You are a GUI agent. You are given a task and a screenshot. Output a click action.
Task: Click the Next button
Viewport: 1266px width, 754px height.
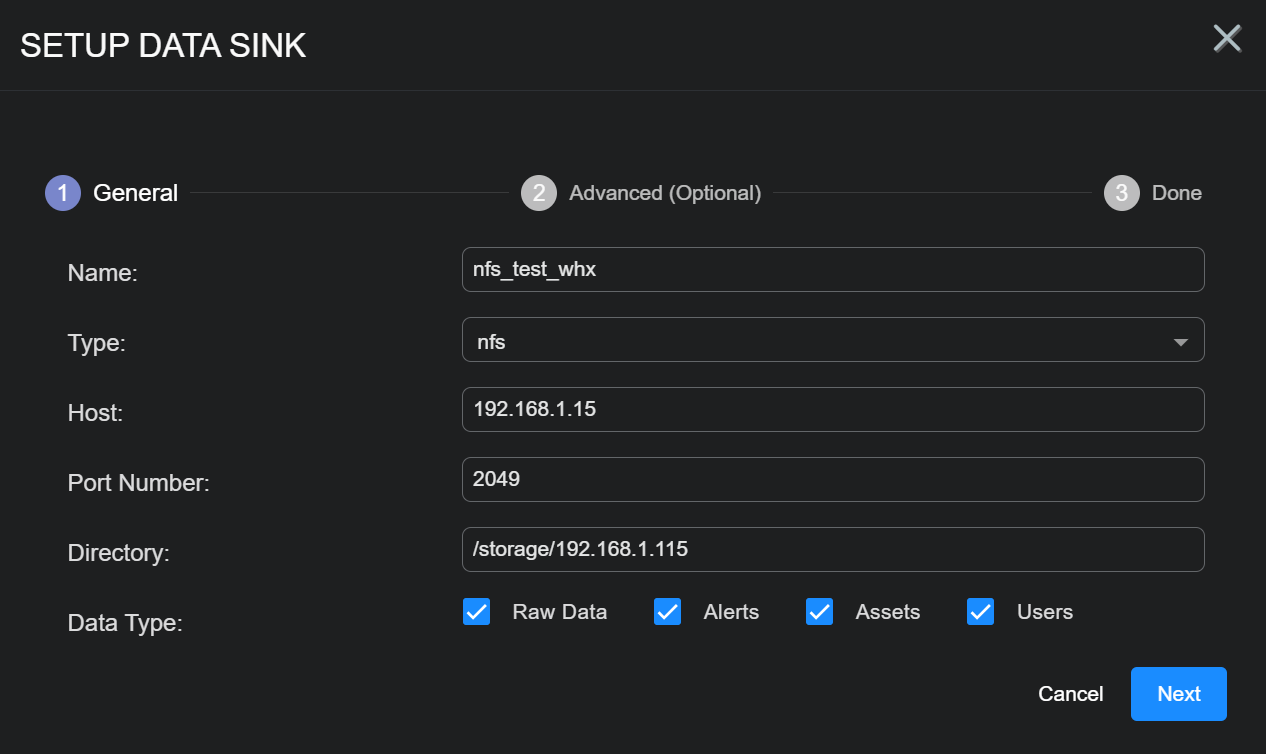[x=1178, y=693]
